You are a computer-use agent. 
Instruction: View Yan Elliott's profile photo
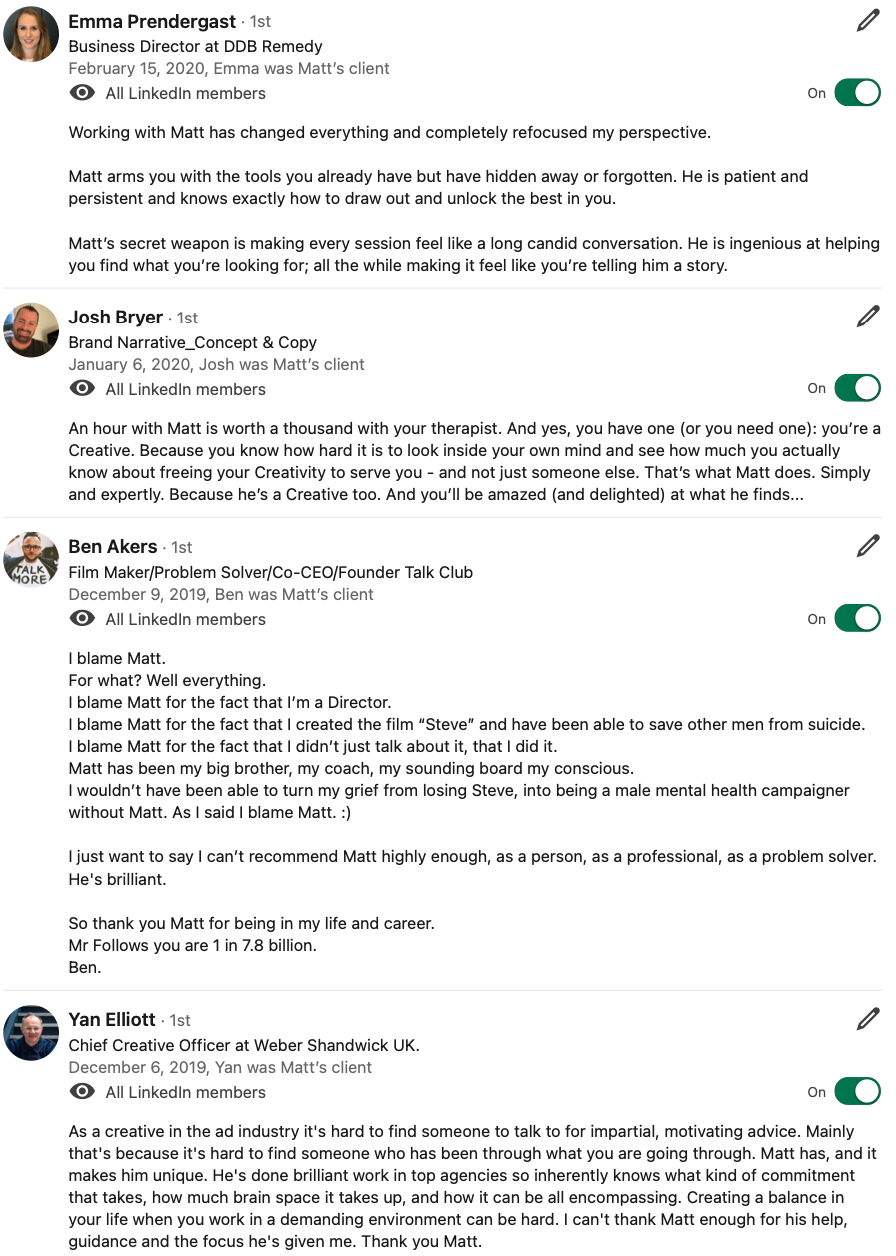[31, 1033]
